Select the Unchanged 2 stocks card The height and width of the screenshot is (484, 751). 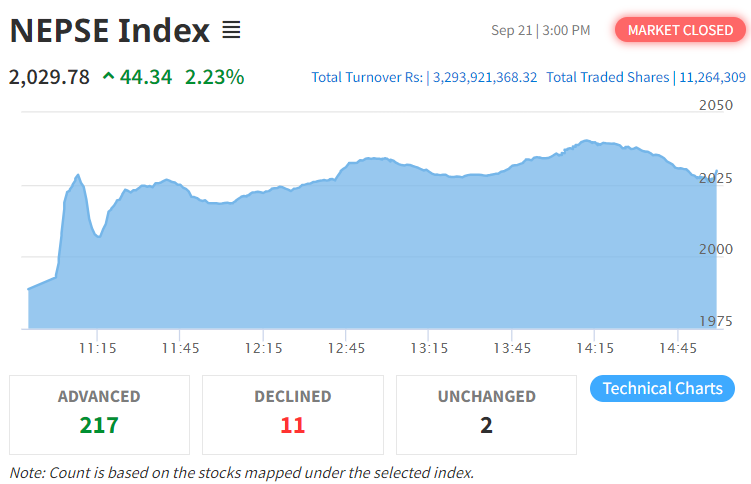pos(486,414)
